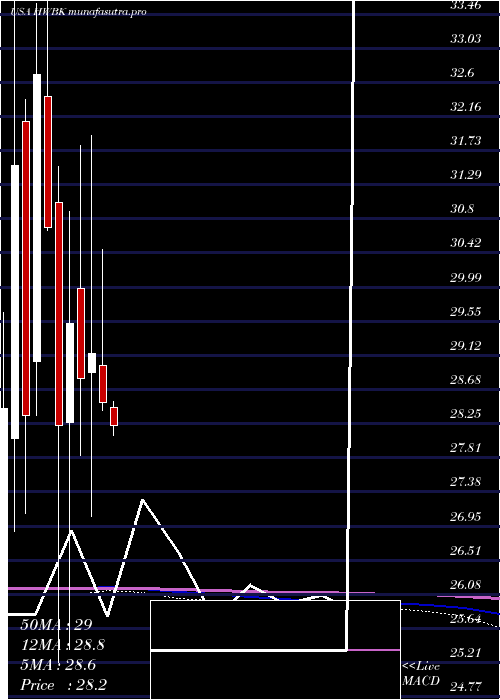Viewport: 500px width, 700px height.
Task: Click the '5MA : 28.6' indicator text
Action: click(58, 665)
